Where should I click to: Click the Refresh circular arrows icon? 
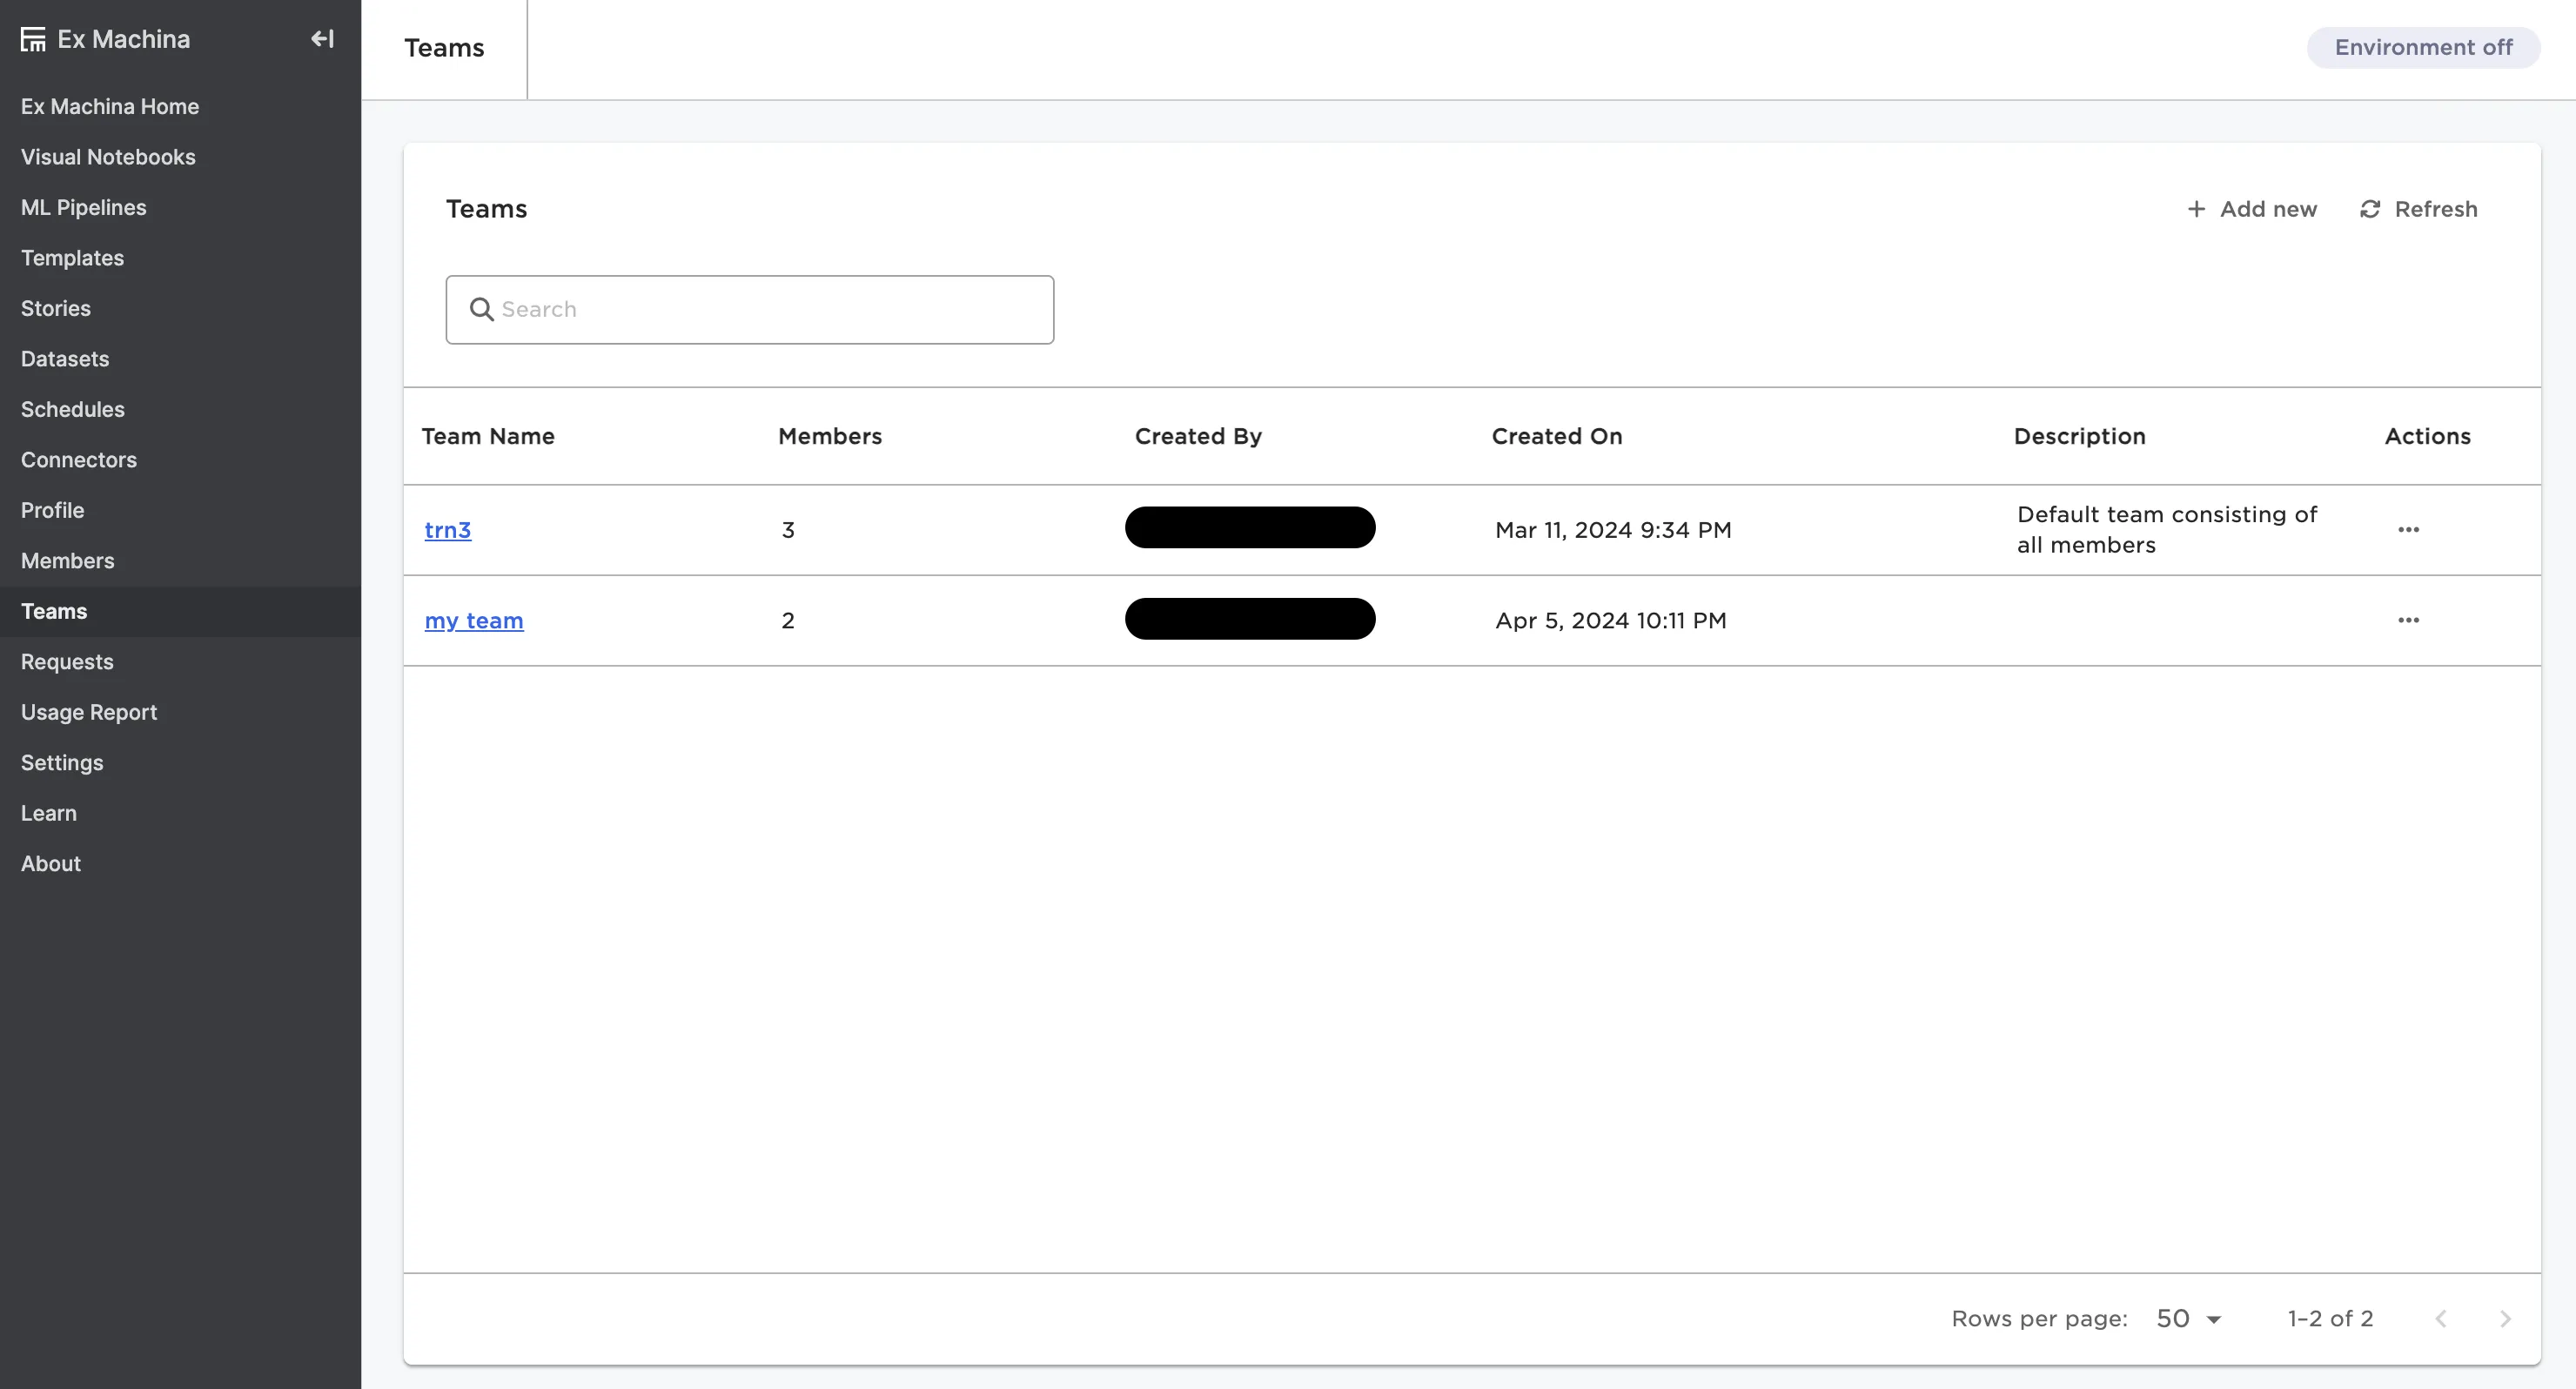pos(2370,209)
